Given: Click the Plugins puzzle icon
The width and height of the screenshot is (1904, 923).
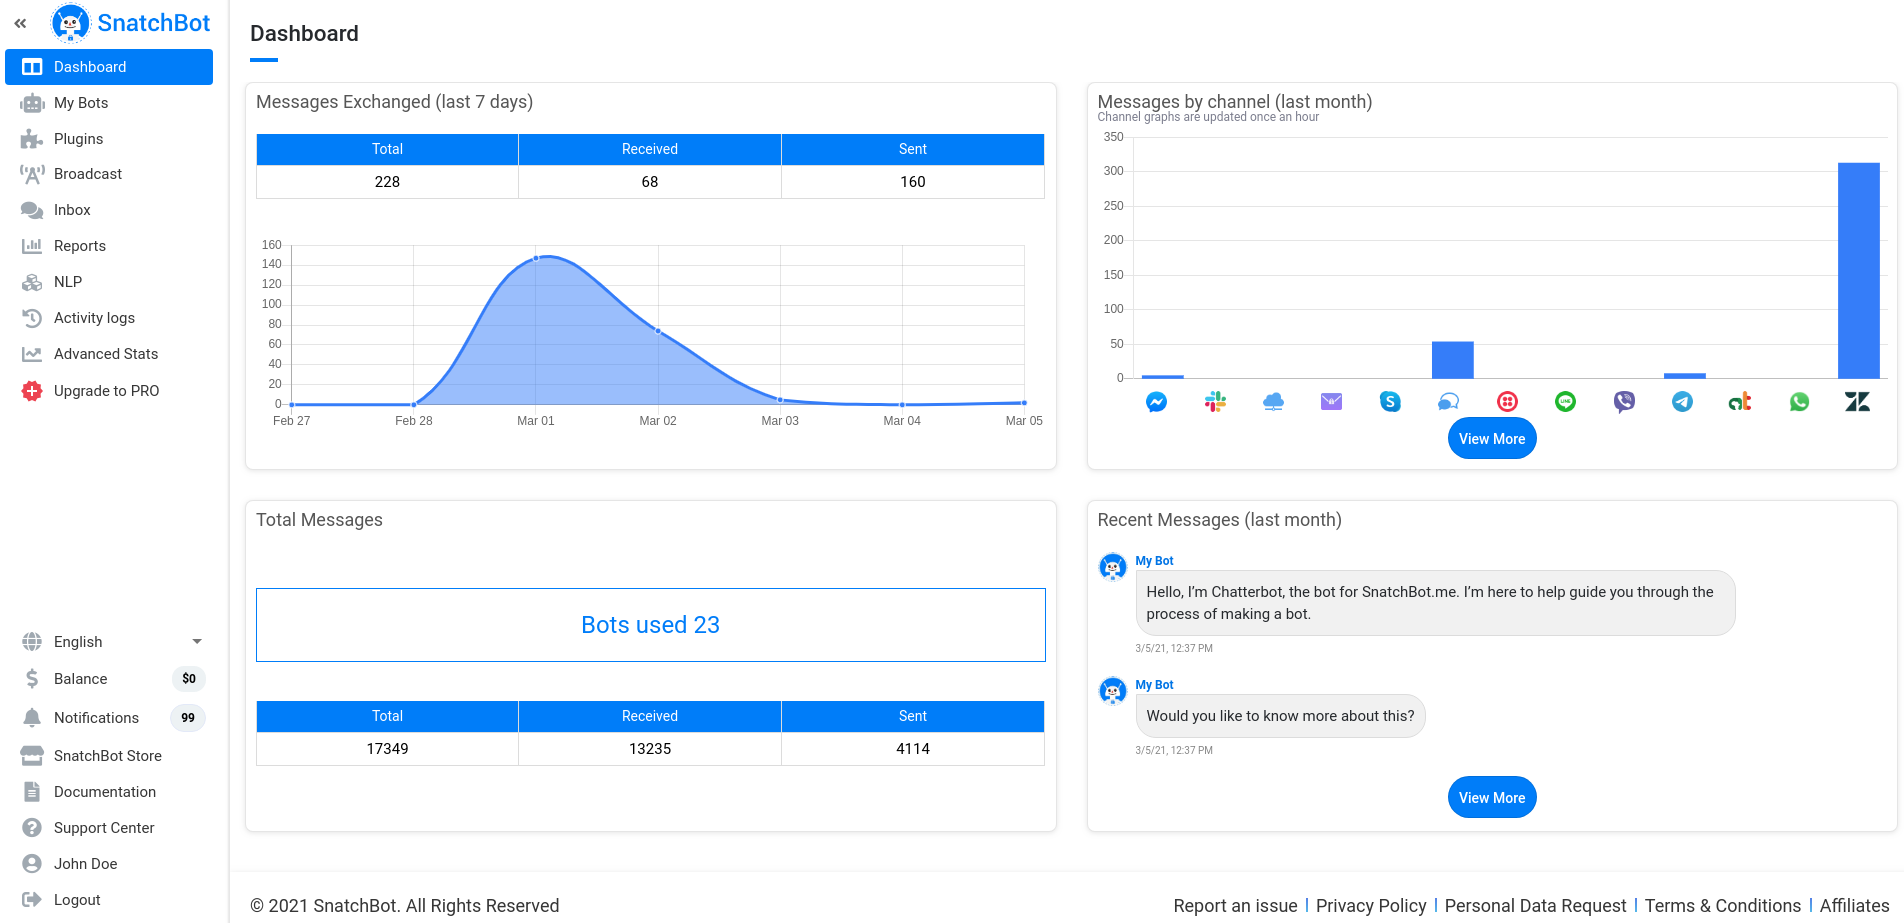Looking at the screenshot, I should [32, 139].
